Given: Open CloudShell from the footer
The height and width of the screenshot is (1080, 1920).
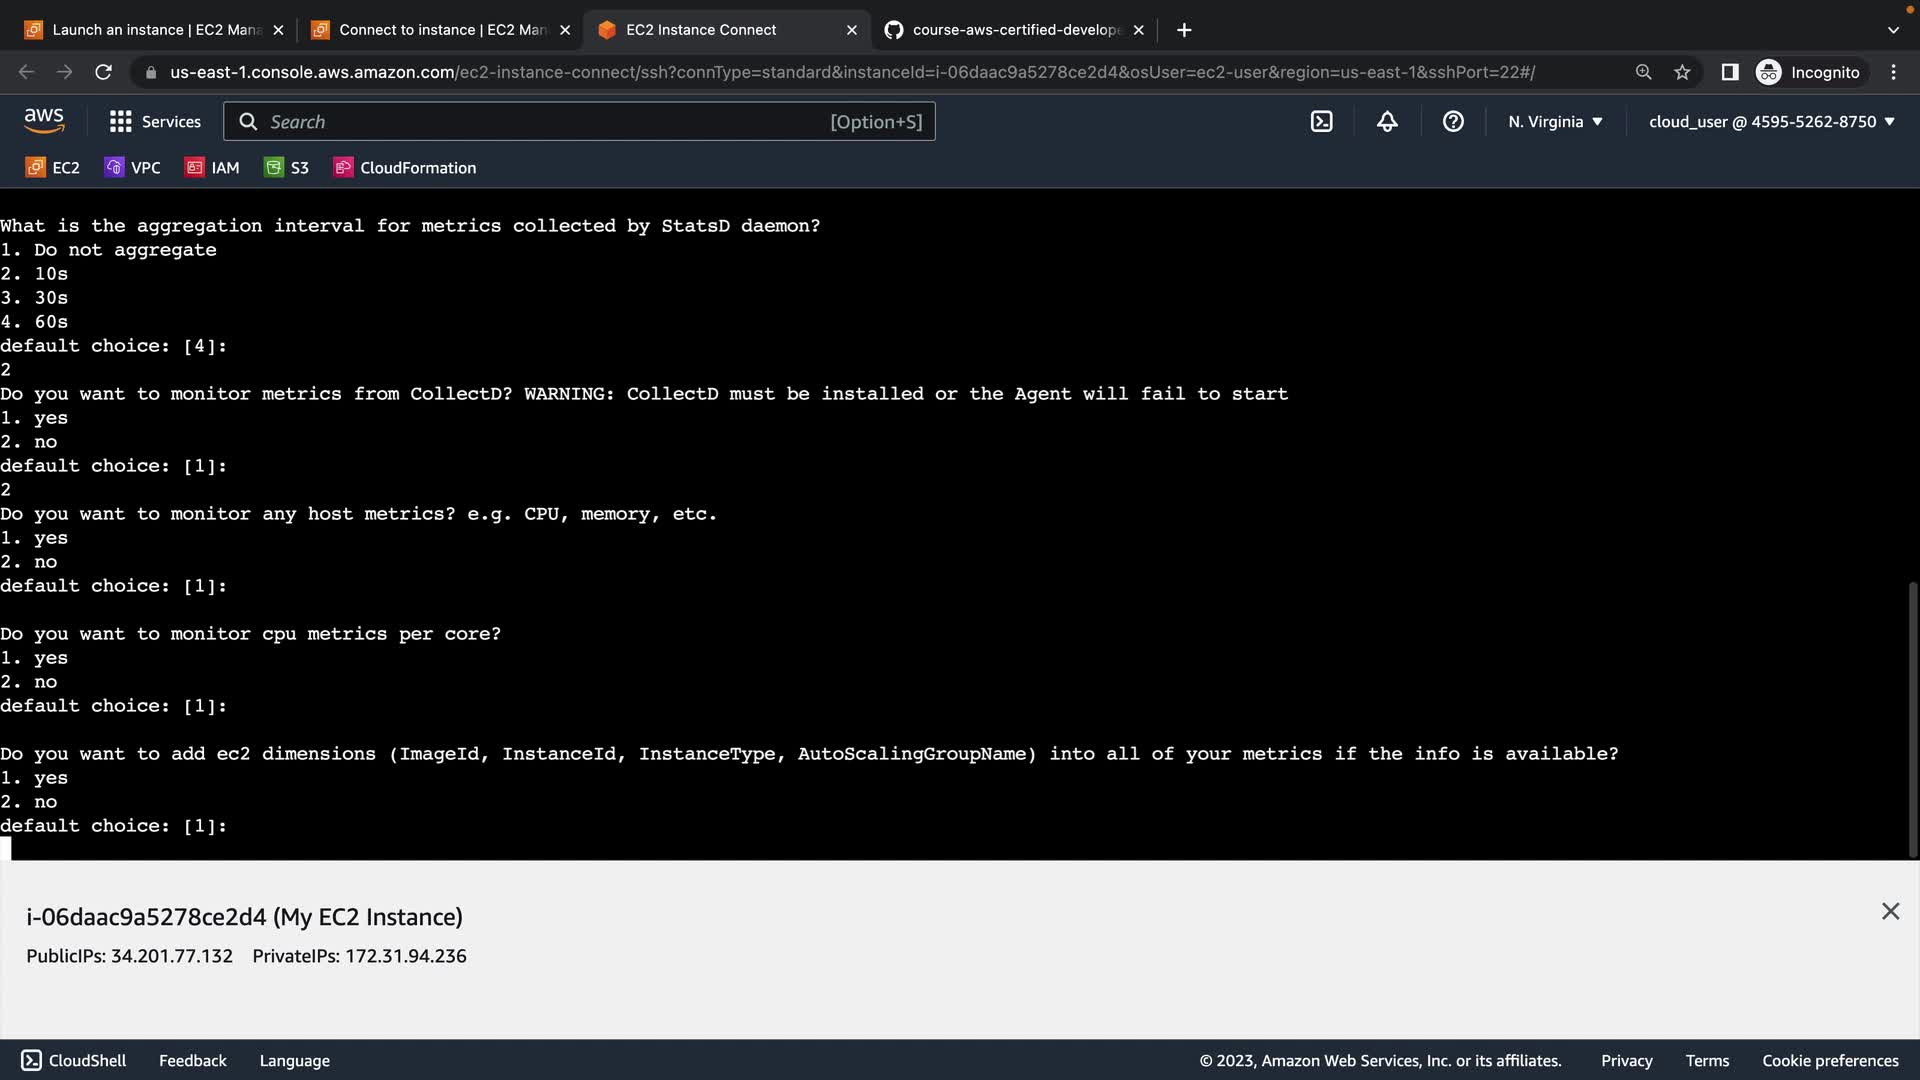Looking at the screenshot, I should (x=74, y=1061).
